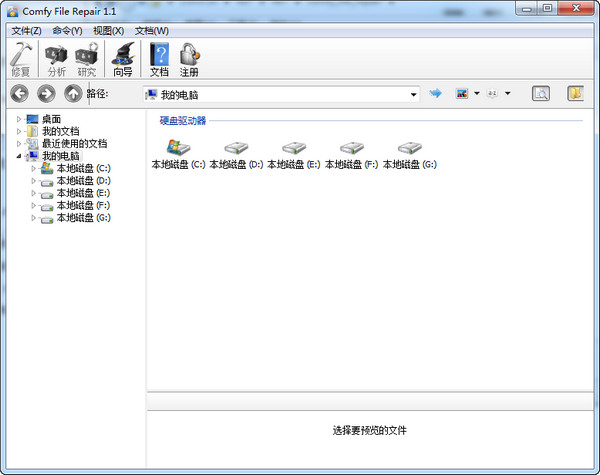Expand 本地磁盘 (D:) in the tree
600x475 pixels.
click(x=34, y=181)
